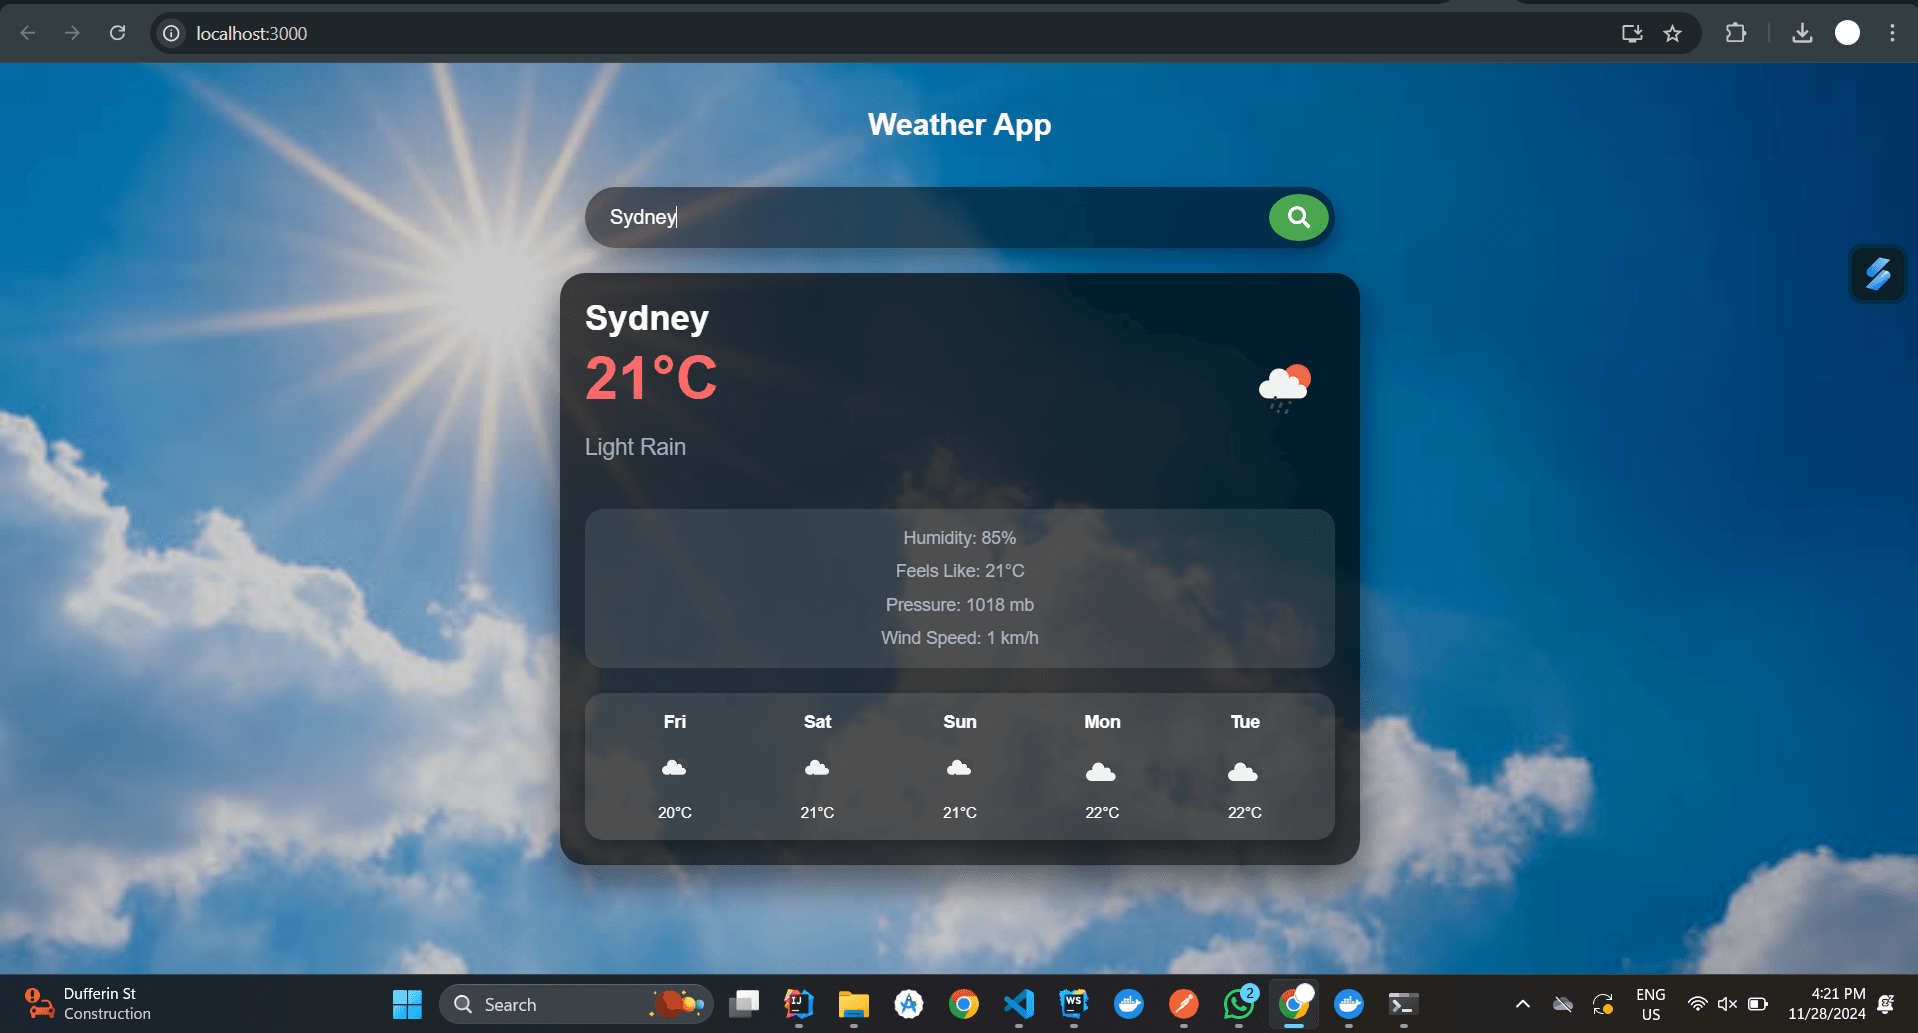
Task: Open Chrome's three-dot menu
Action: [1892, 33]
